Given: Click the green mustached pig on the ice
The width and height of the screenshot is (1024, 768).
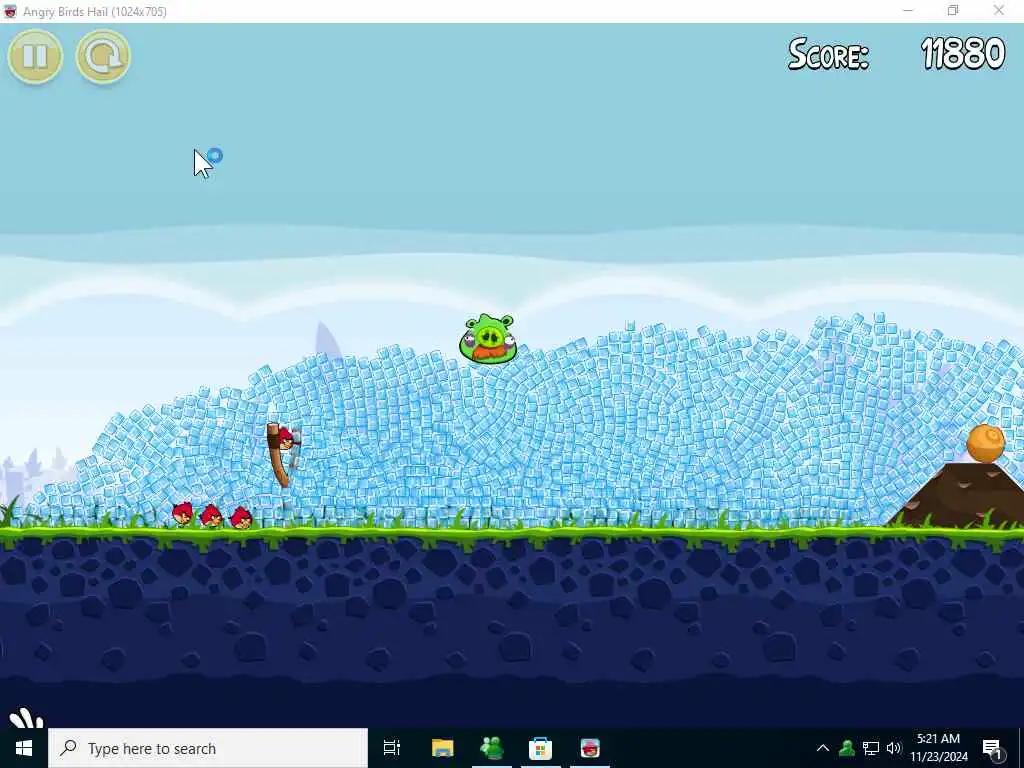Looking at the screenshot, I should [x=488, y=338].
